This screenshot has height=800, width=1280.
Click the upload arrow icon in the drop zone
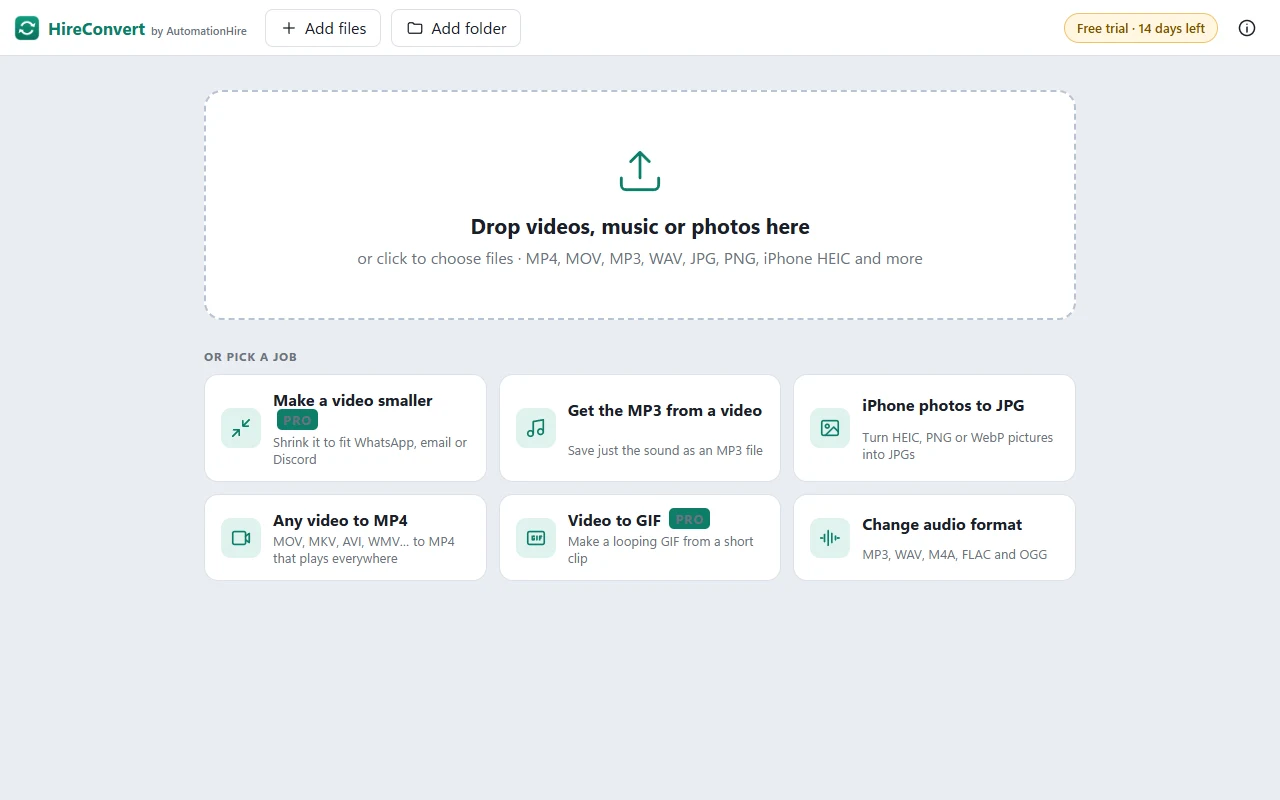640,171
